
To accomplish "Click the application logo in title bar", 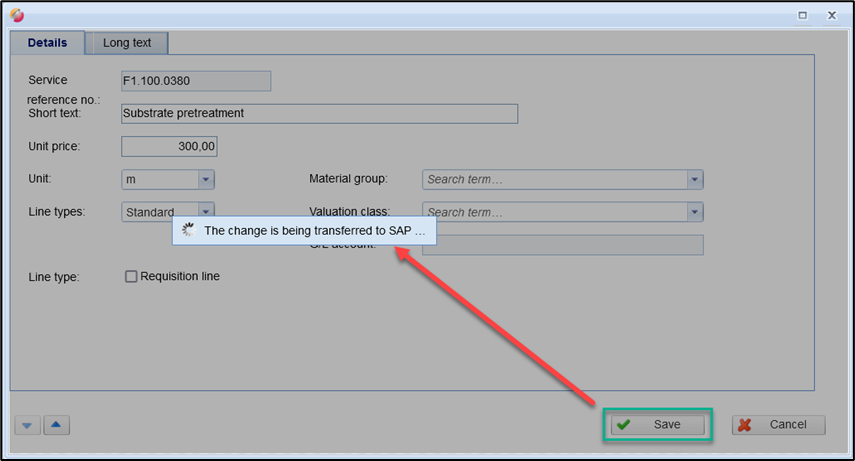I will 16,16.
